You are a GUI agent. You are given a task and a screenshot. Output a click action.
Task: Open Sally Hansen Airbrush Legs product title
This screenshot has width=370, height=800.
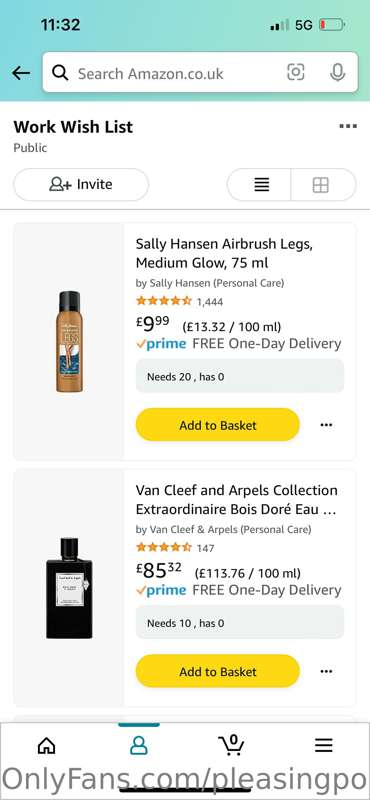[x=224, y=254]
